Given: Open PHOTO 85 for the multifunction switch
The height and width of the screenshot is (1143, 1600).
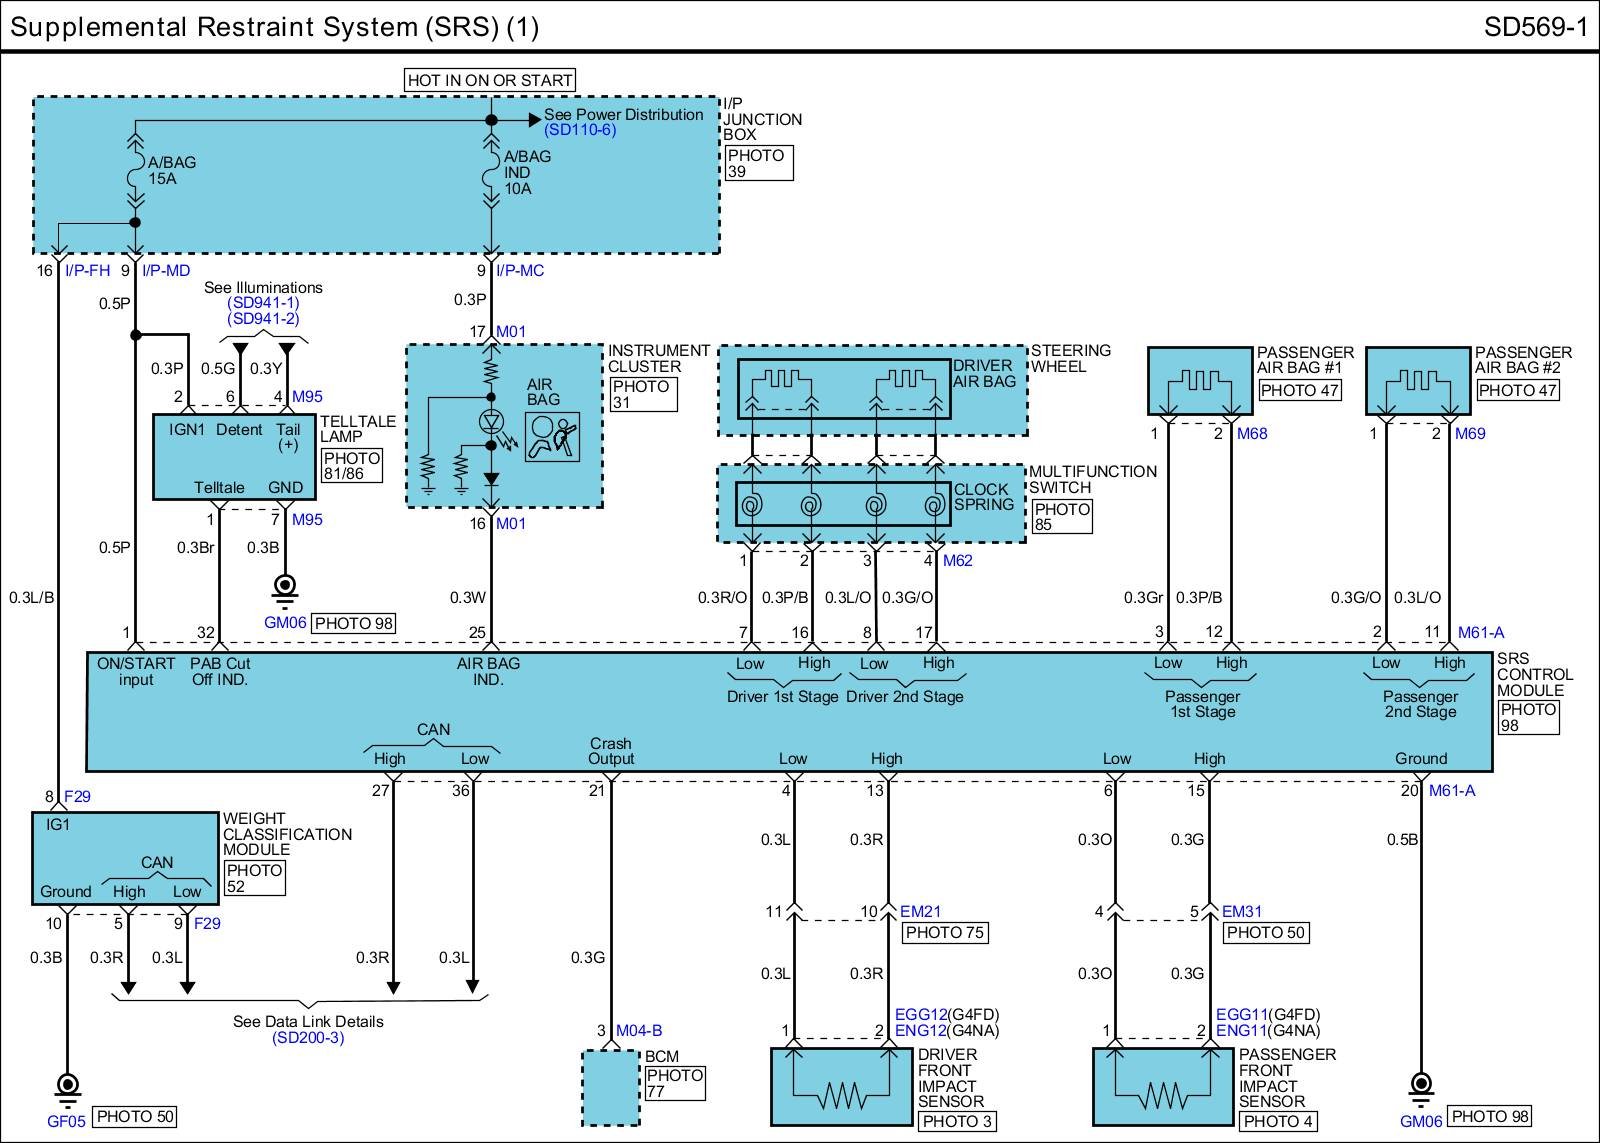Looking at the screenshot, I should click(1062, 517).
